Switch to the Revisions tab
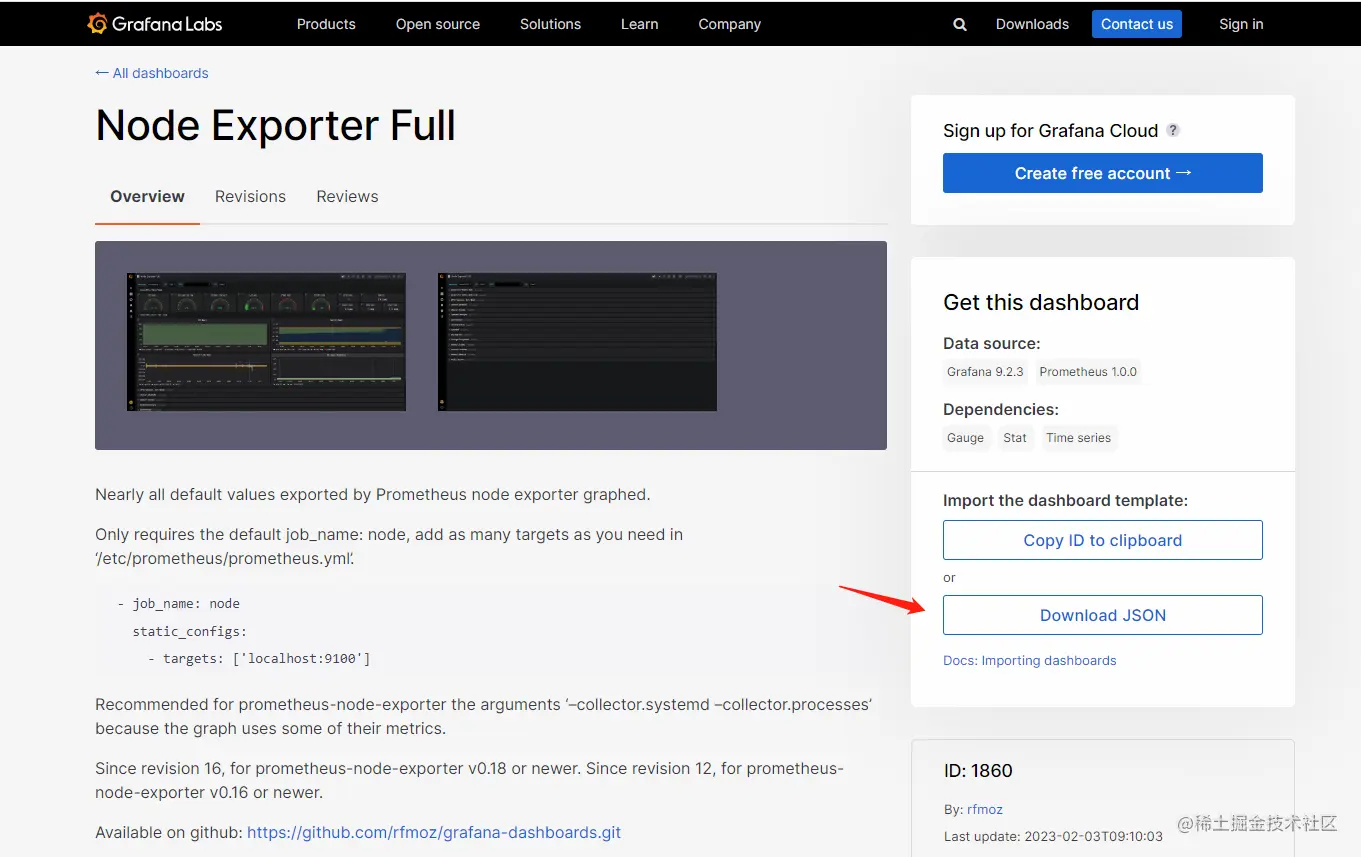The image size is (1361, 857). [x=250, y=197]
